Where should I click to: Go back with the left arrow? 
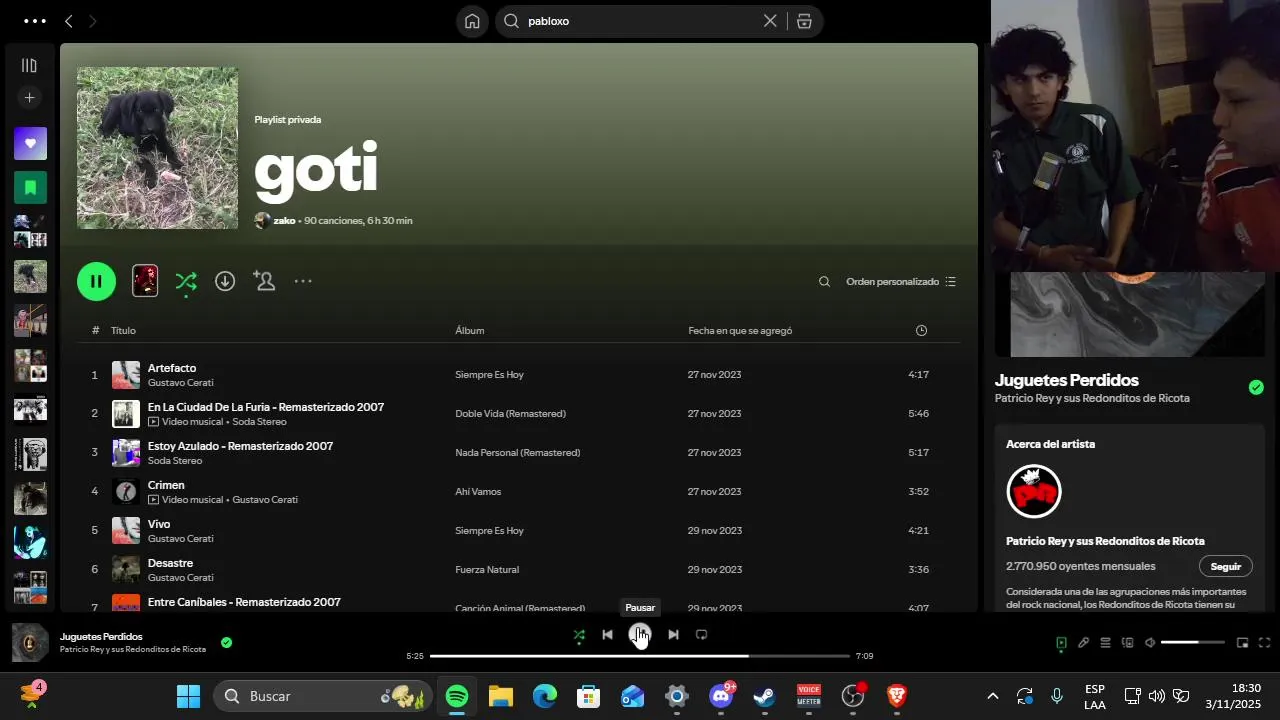68,21
